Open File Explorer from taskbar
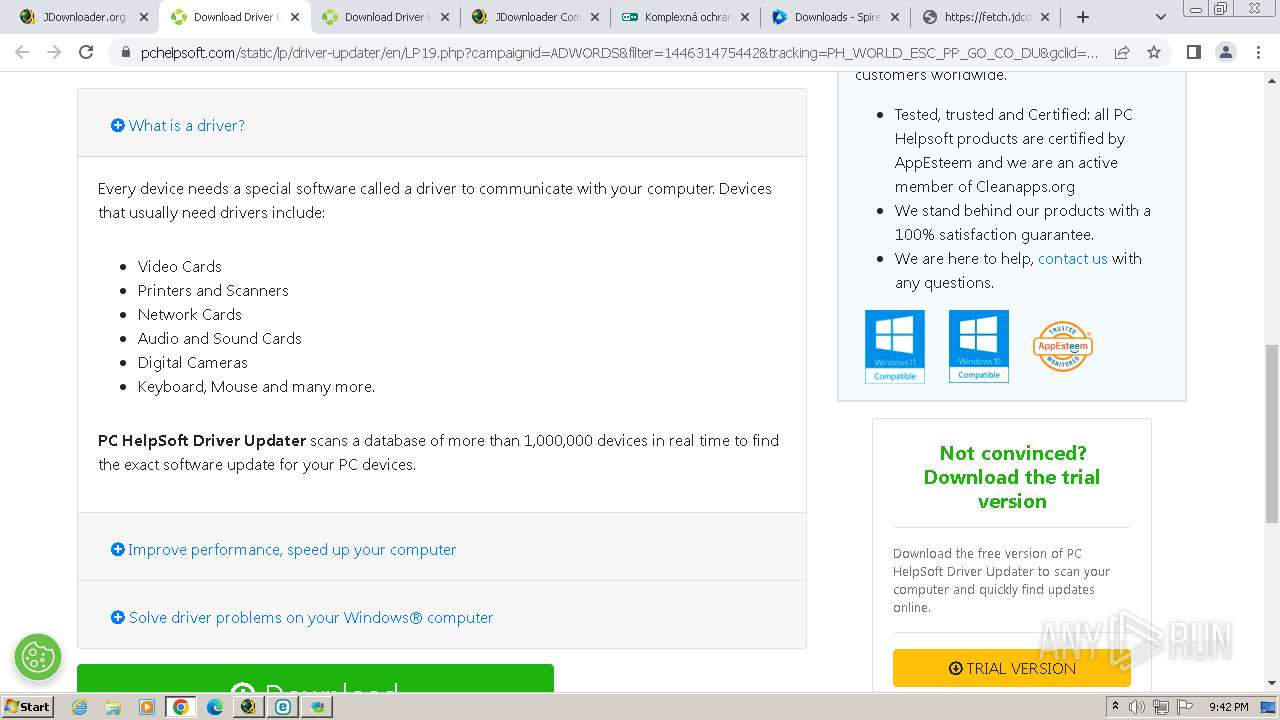This screenshot has width=1280, height=720. (113, 707)
